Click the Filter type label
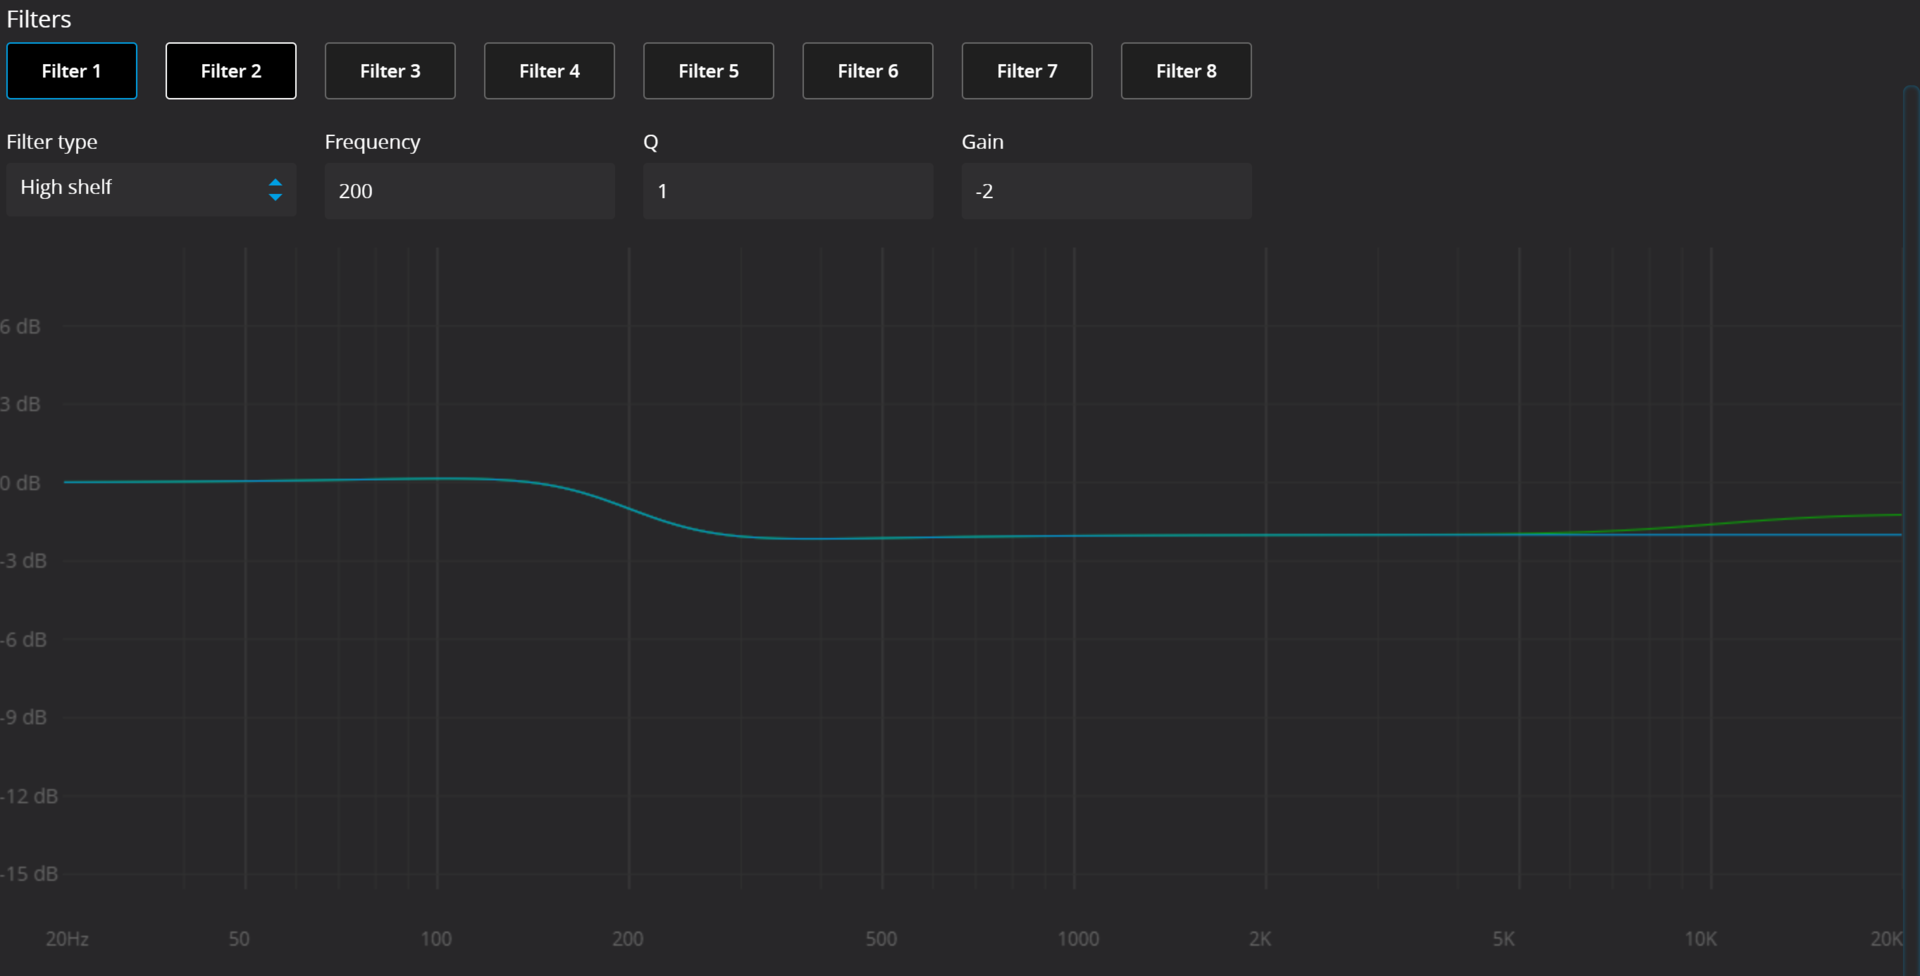 click(52, 142)
